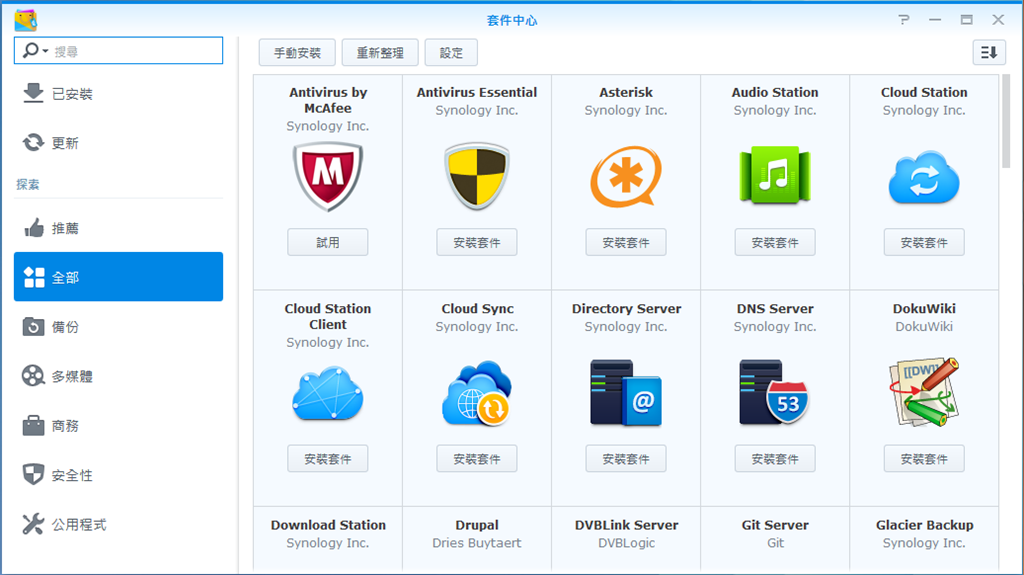The width and height of the screenshot is (1024, 575).
Task: Select the 商務 business category
Action: pyautogui.click(x=118, y=426)
